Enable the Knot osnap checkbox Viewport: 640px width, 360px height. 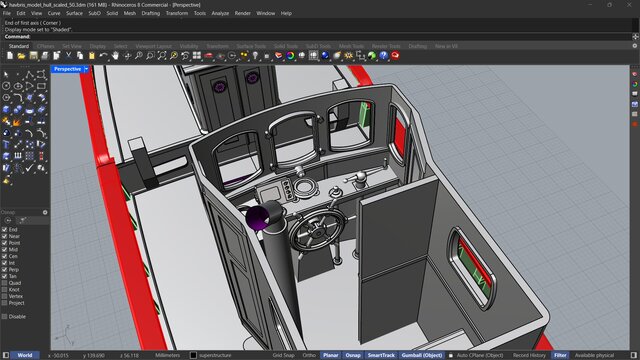click(x=4, y=290)
